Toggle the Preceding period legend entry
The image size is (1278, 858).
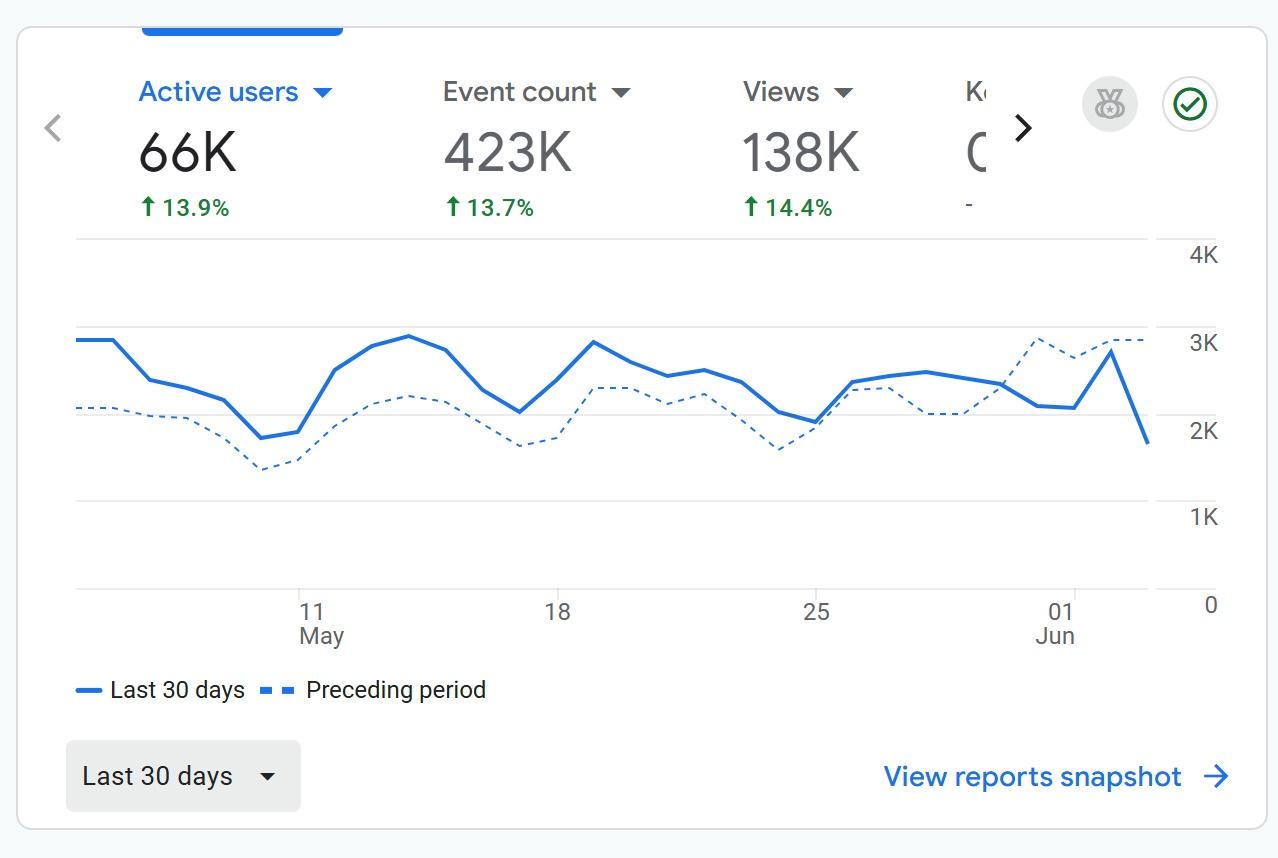click(373, 690)
